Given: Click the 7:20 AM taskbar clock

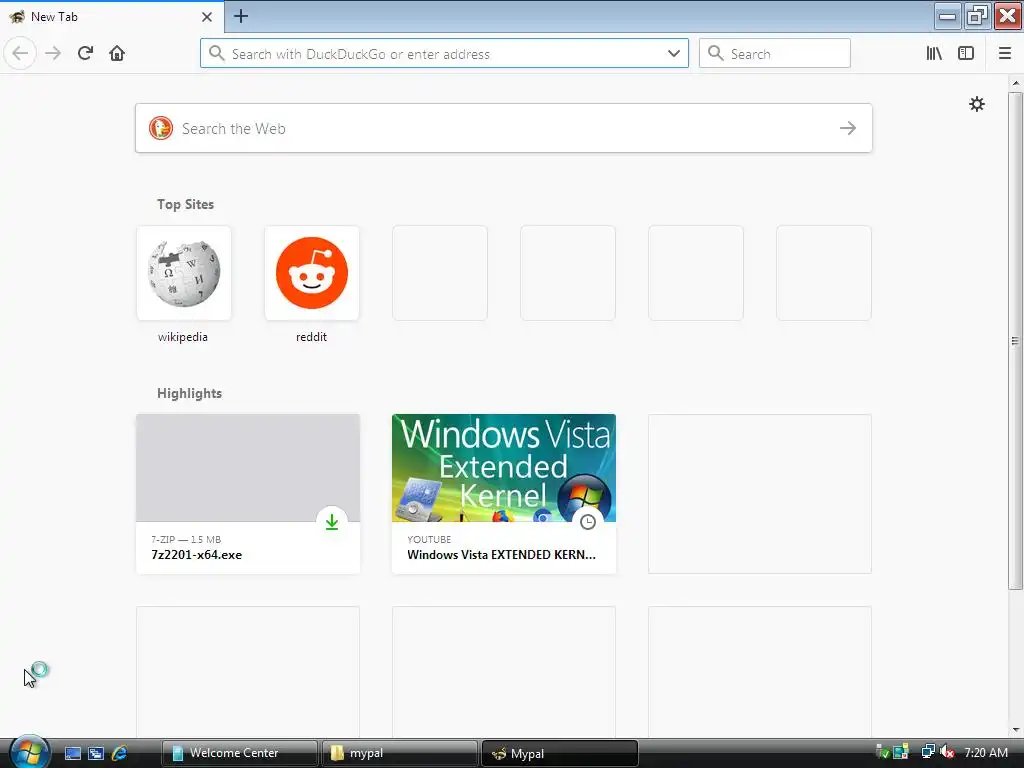Looking at the screenshot, I should point(985,752).
